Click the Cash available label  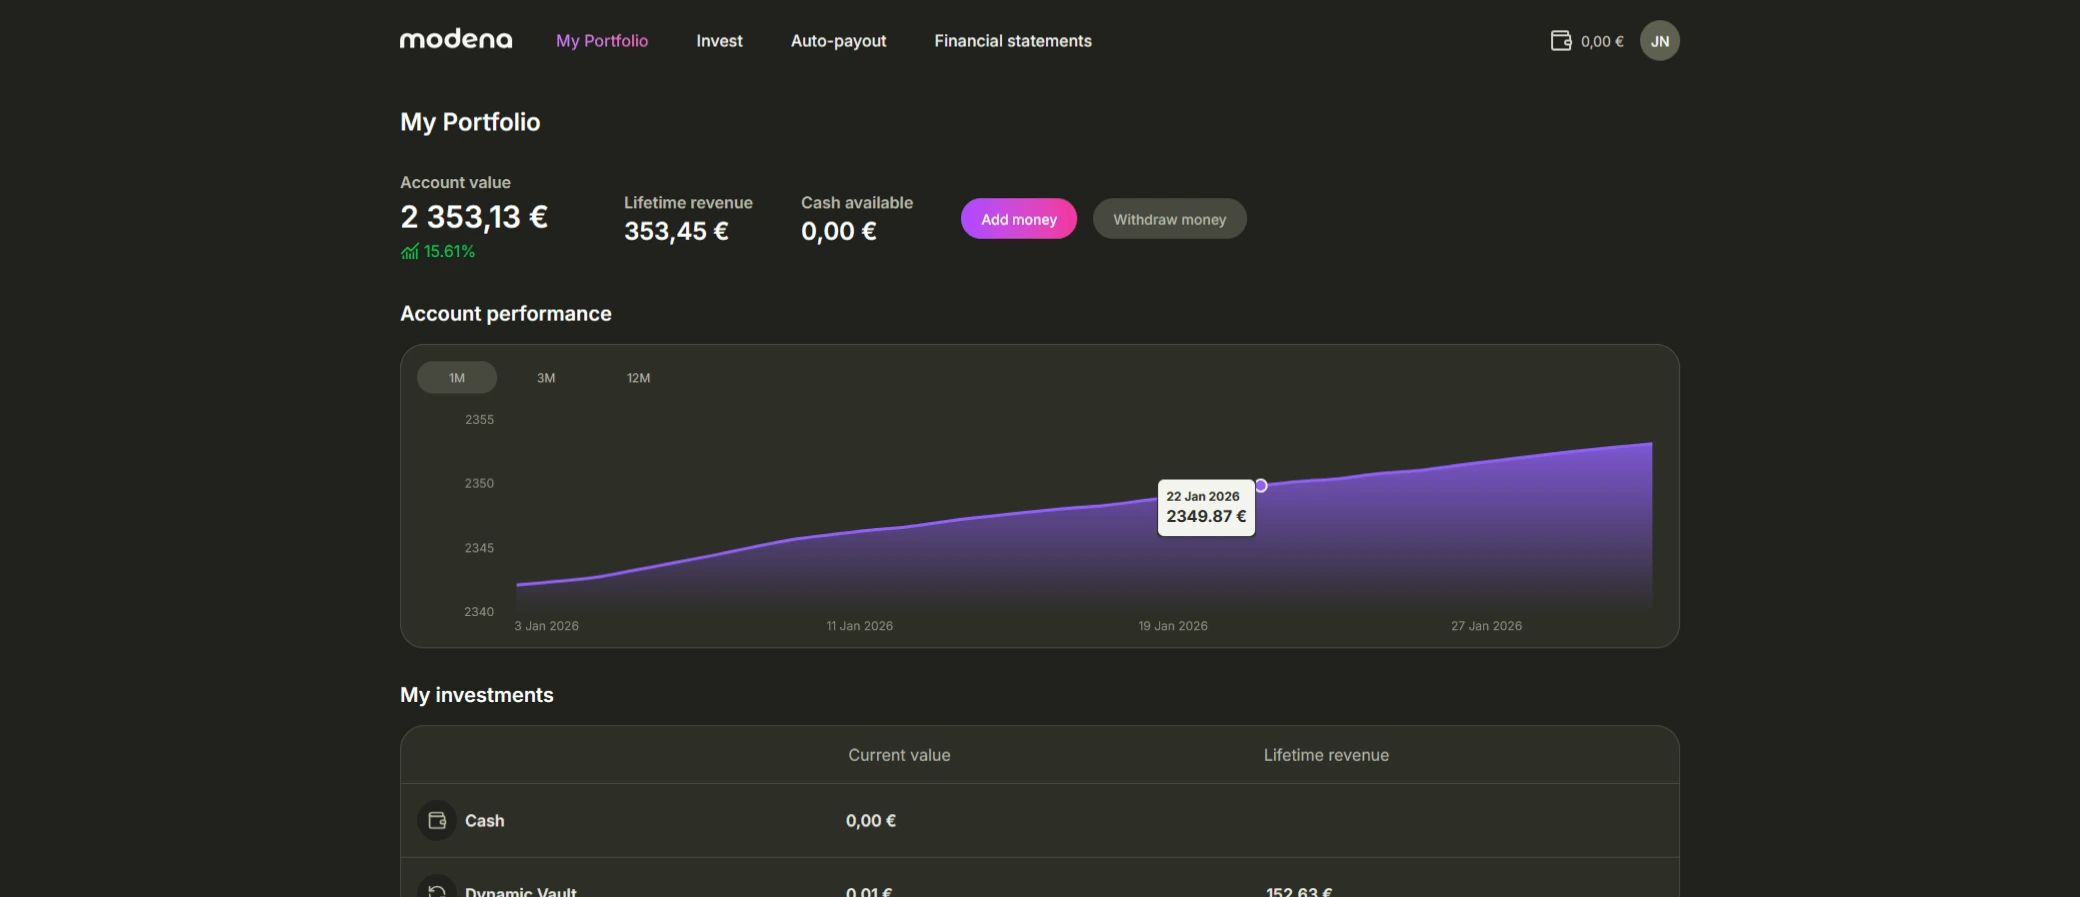click(x=857, y=202)
